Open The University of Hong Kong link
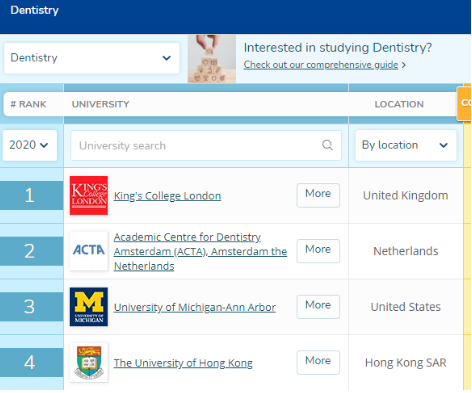This screenshot has width=472, height=393. point(183,363)
